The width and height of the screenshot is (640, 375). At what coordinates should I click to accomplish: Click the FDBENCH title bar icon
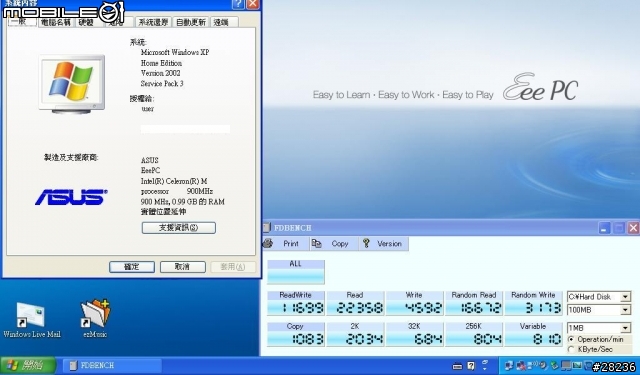[x=267, y=227]
